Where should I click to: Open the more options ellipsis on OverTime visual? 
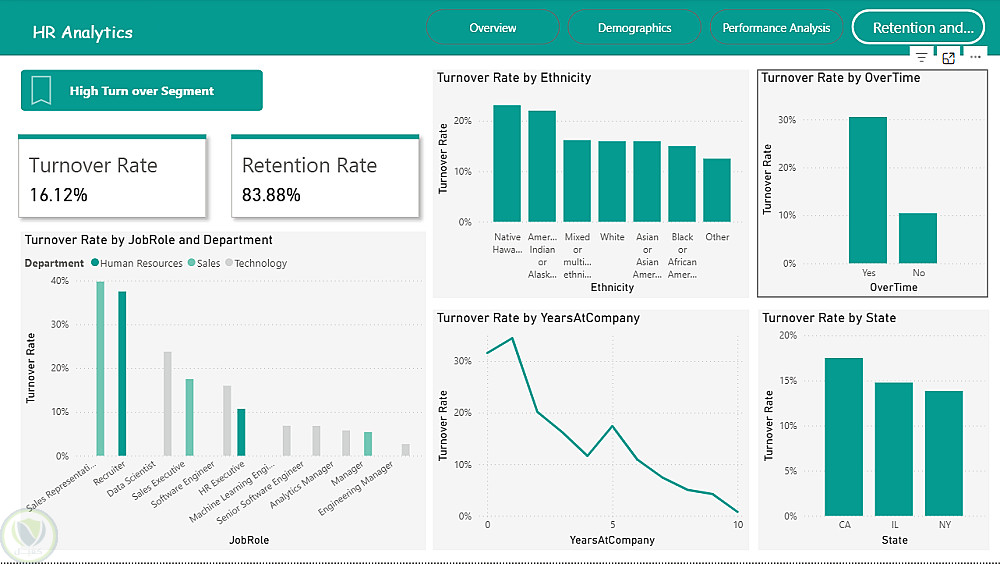[975, 57]
